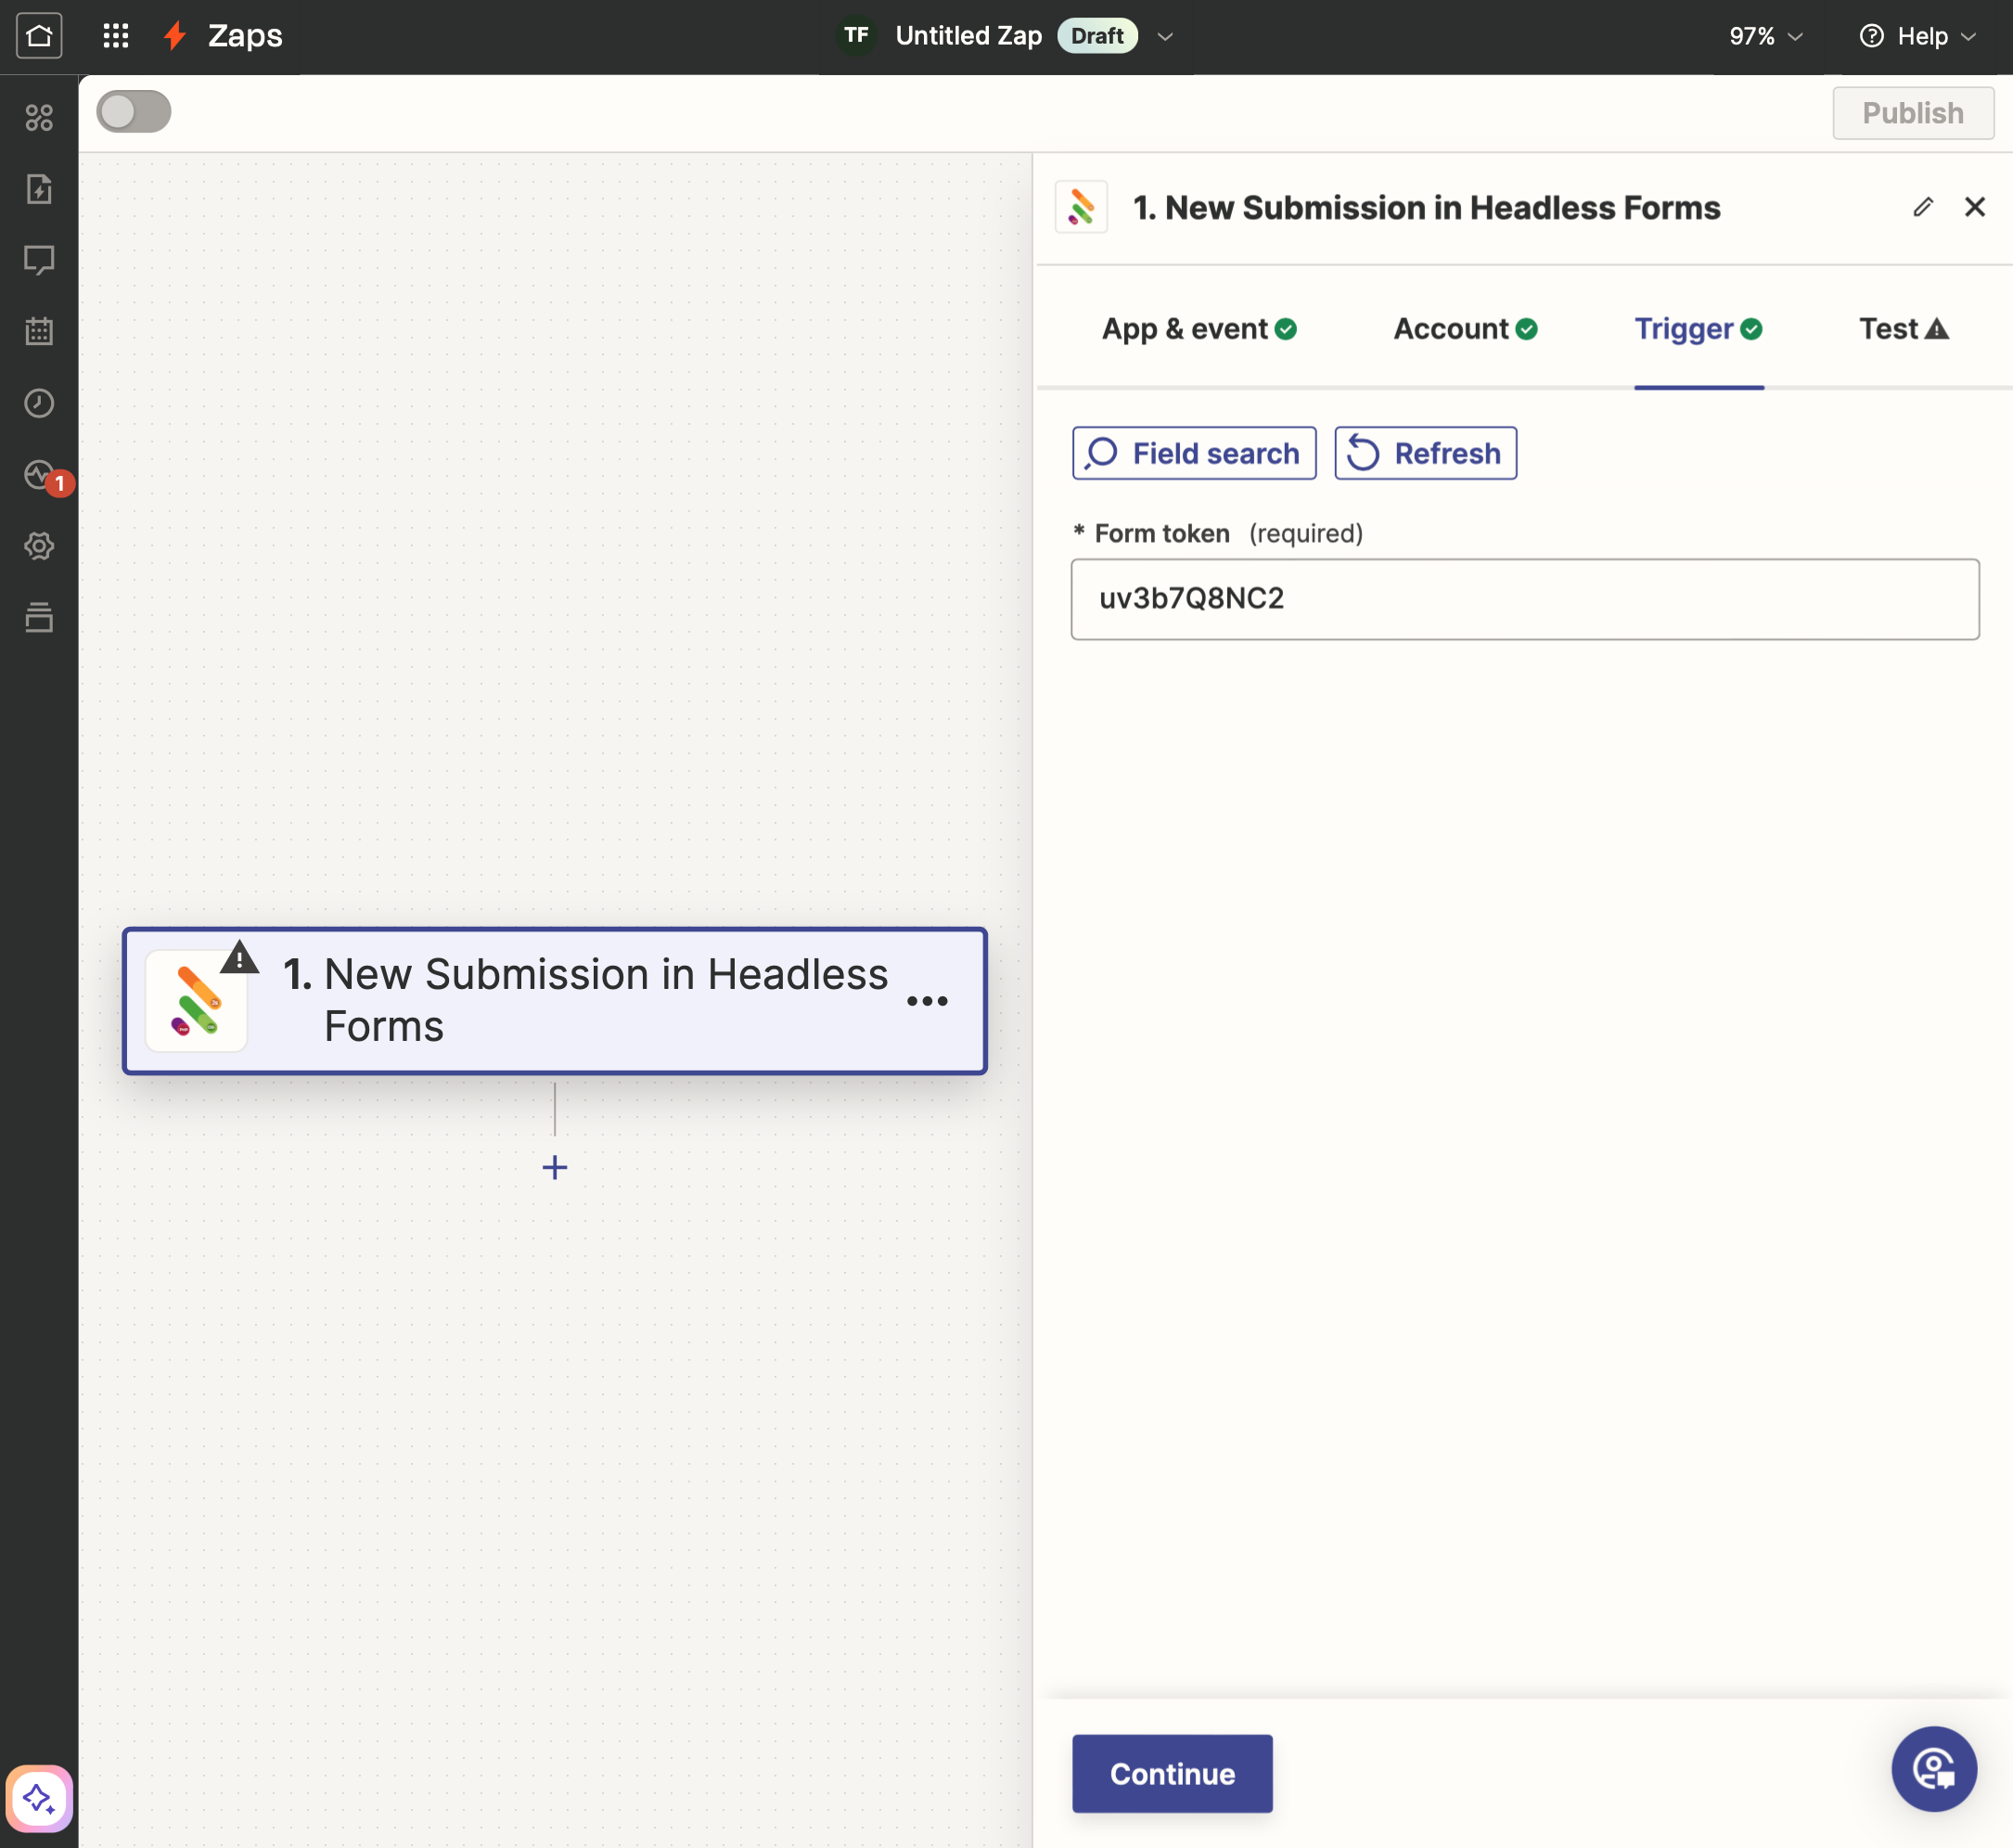2013x1848 pixels.
Task: Open the versions stack sidebar icon
Action: pyautogui.click(x=39, y=617)
